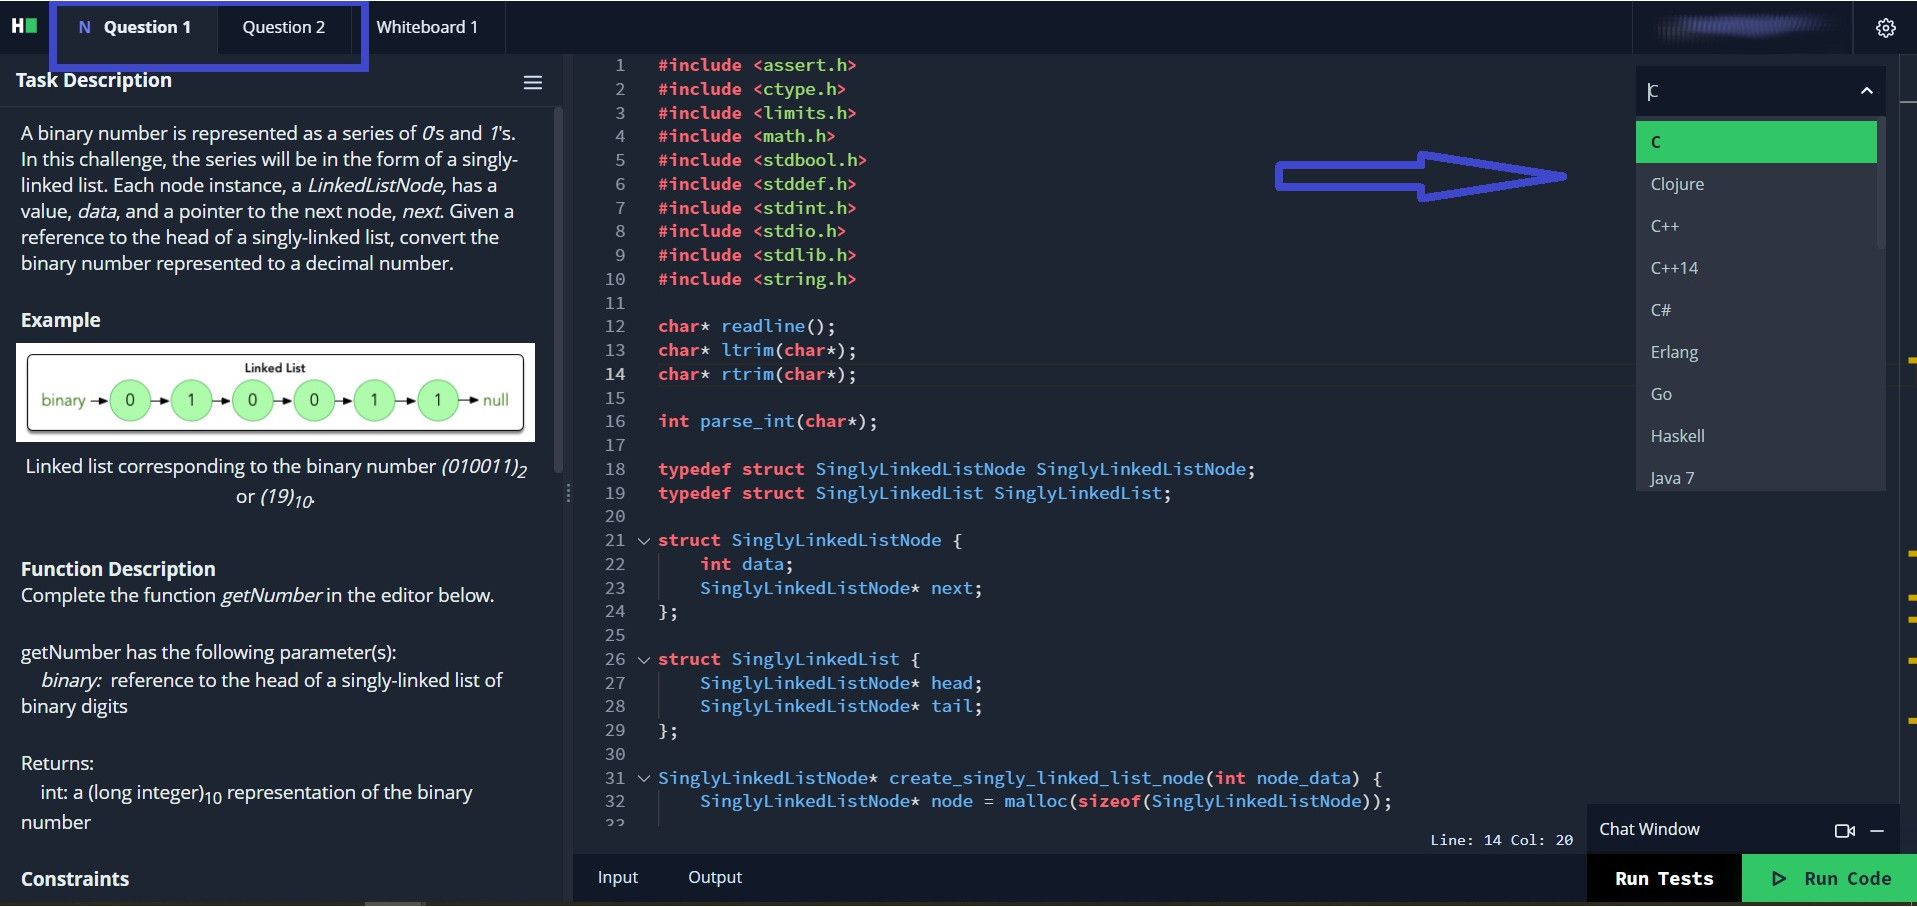Open the Whiteboard 1 tab
The width and height of the screenshot is (1917, 907).
coord(426,27)
